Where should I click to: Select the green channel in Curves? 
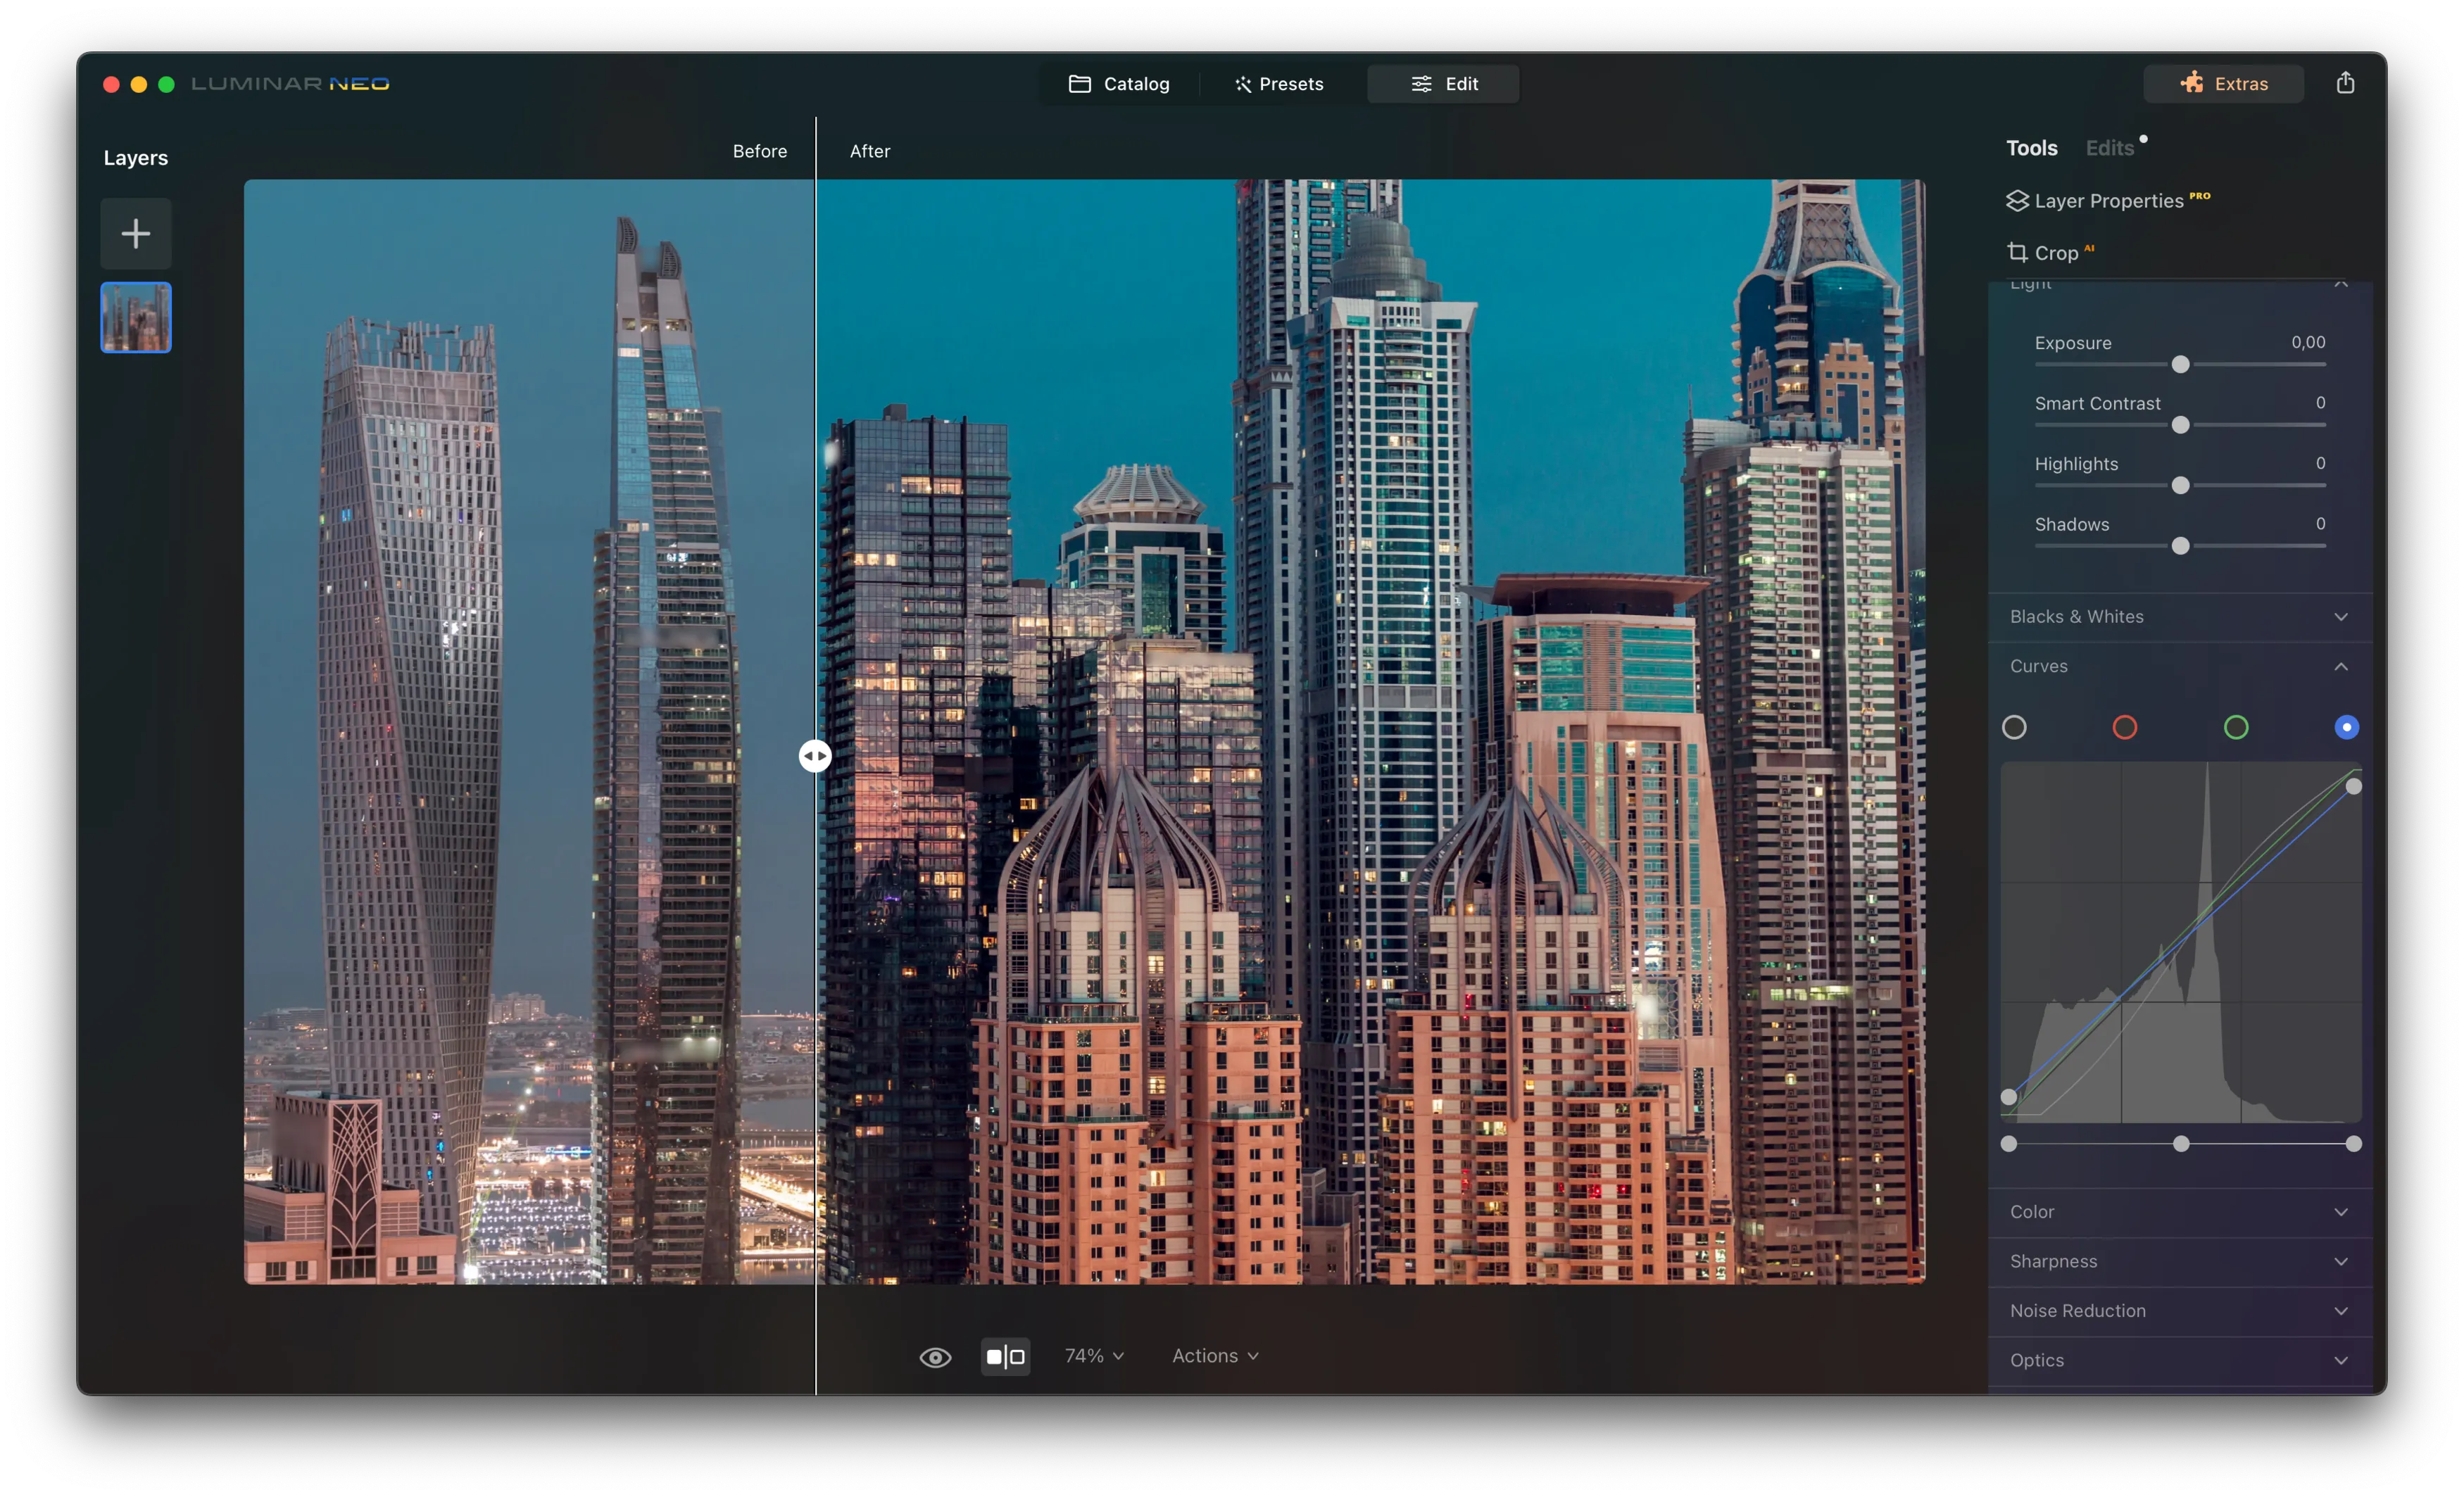click(2237, 727)
